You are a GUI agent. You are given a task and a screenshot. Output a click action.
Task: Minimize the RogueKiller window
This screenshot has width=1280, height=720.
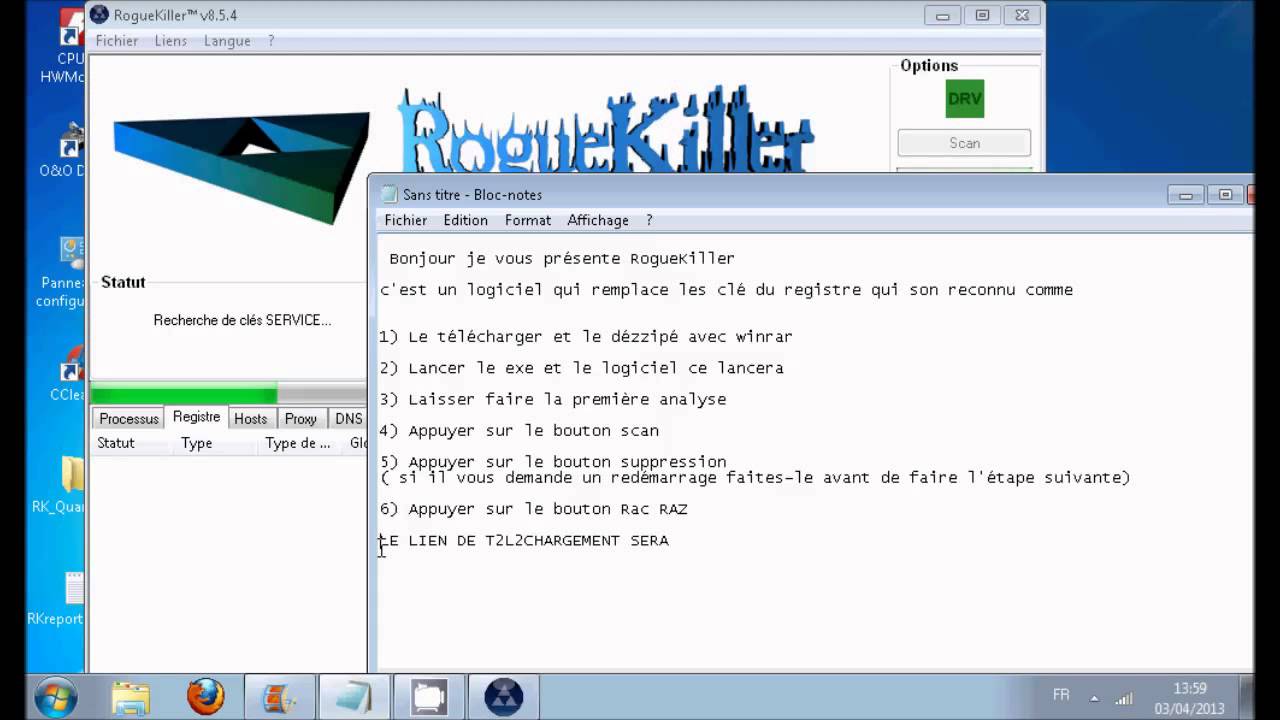pyautogui.click(x=942, y=15)
